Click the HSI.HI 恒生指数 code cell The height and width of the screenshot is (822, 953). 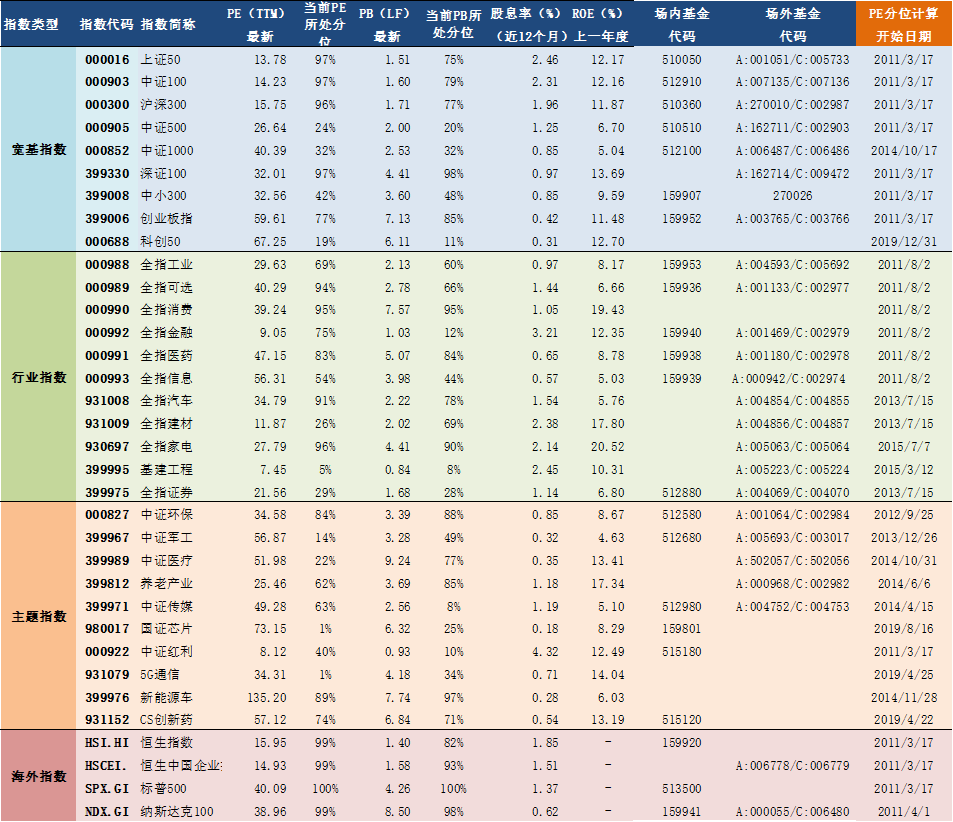coord(107,742)
